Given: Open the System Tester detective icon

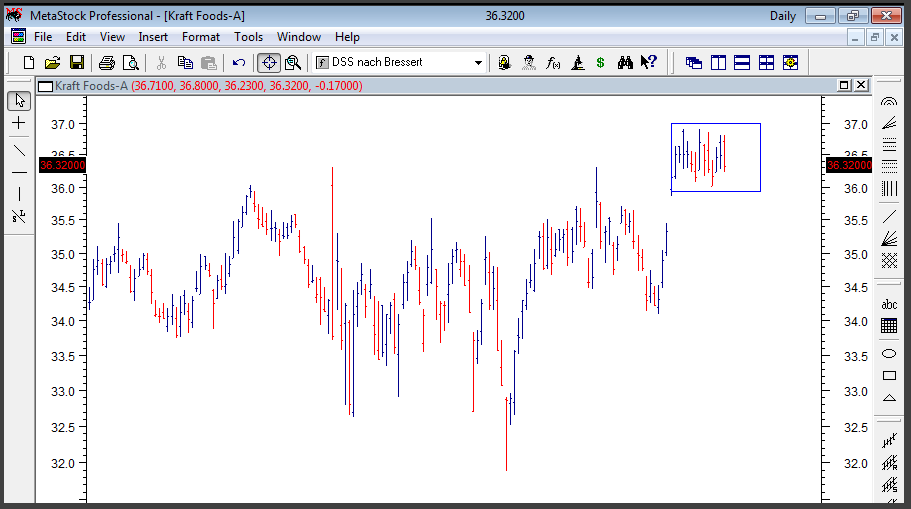Looking at the screenshot, I should pyautogui.click(x=529, y=63).
